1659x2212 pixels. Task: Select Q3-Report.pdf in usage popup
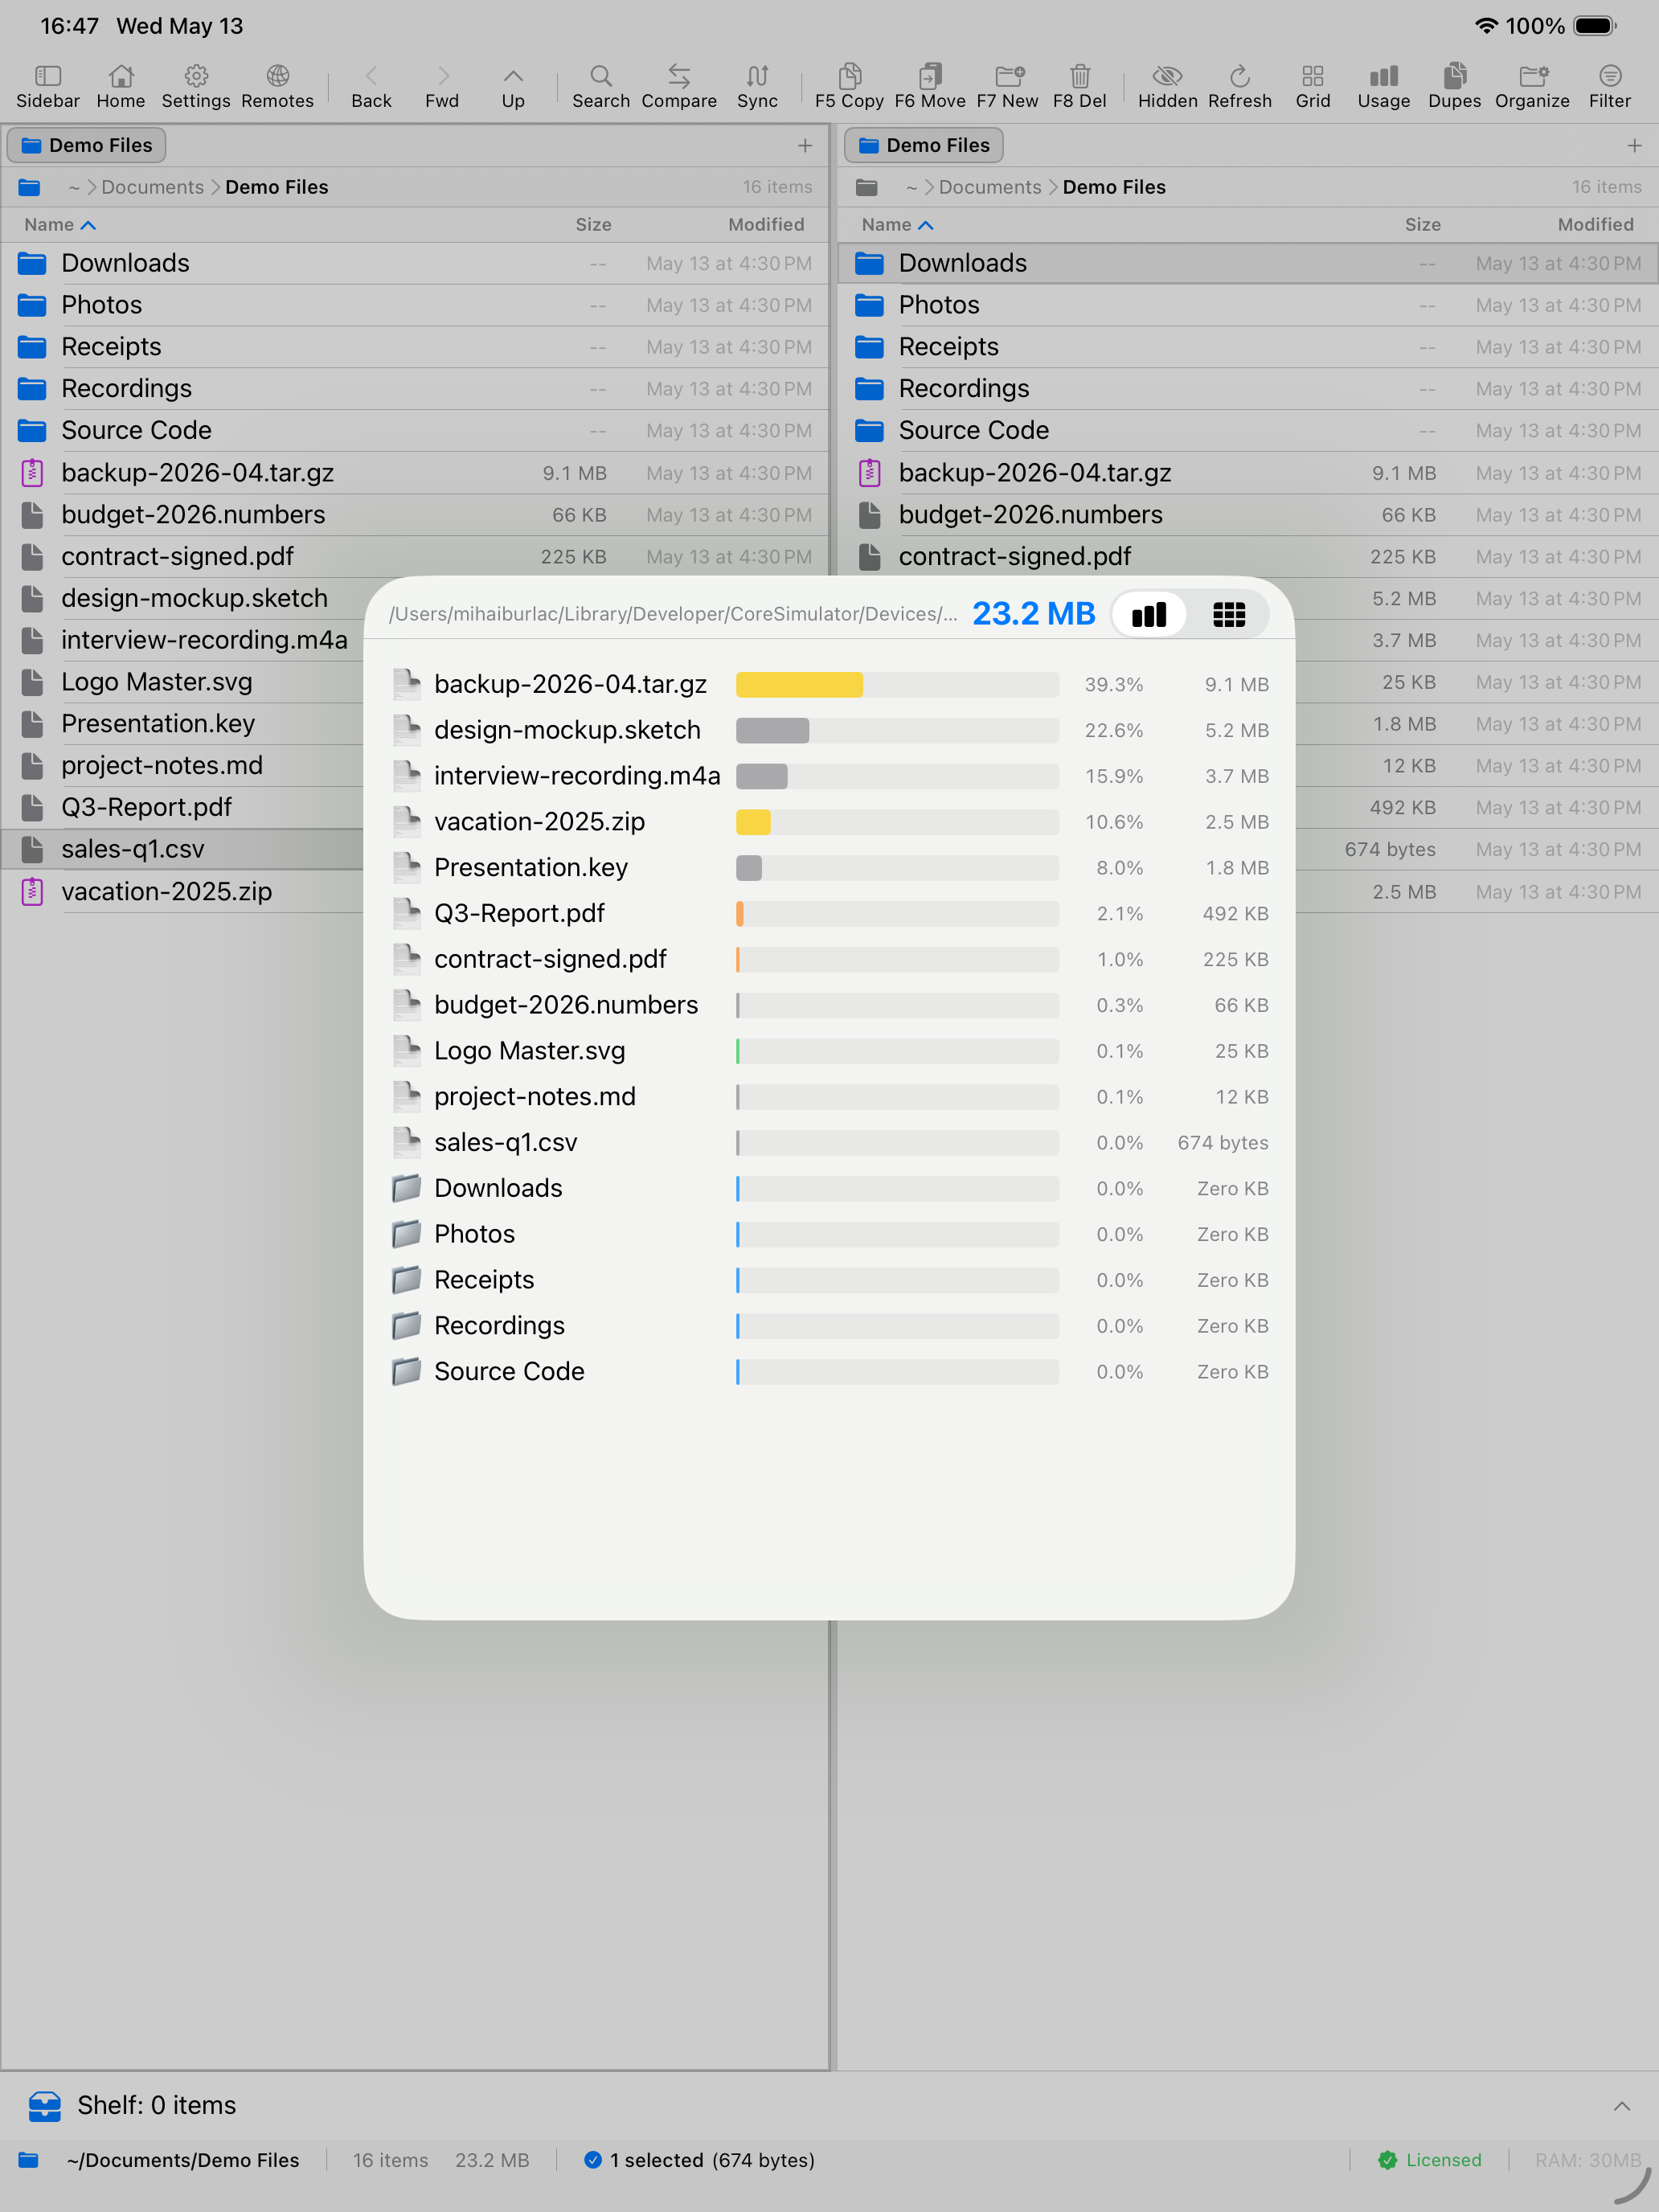[x=830, y=913]
